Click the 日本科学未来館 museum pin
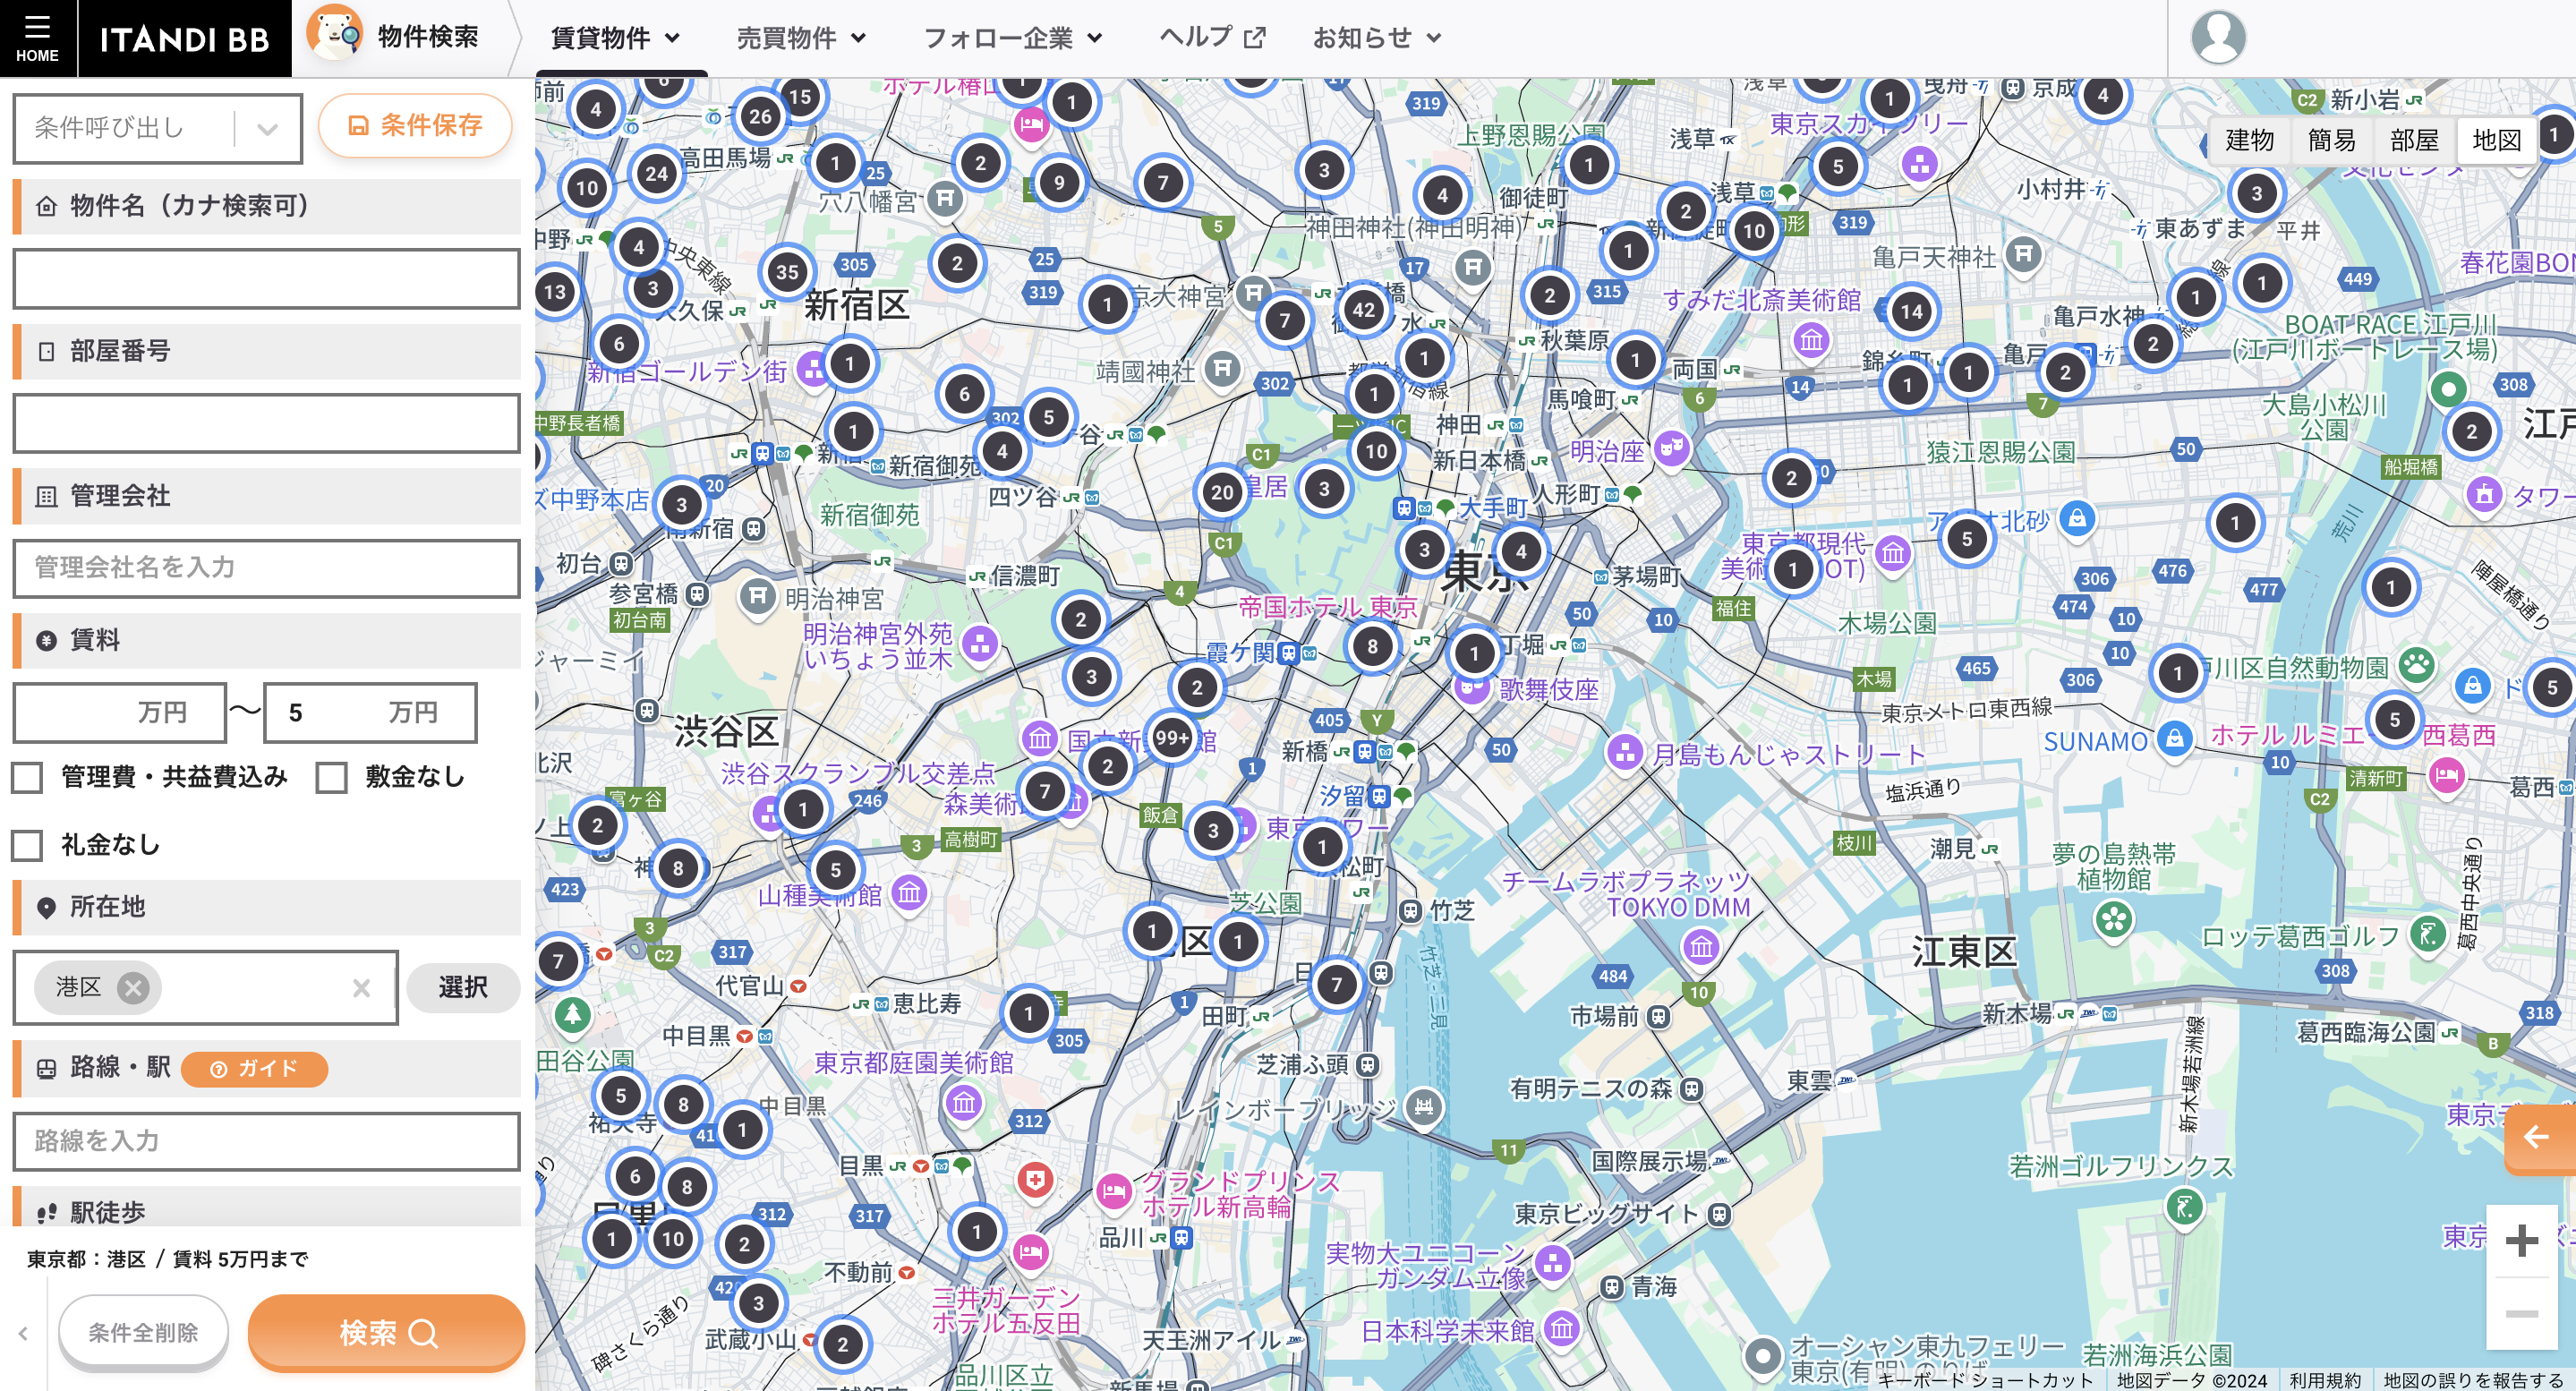Viewport: 2576px width, 1391px height. (x=1561, y=1329)
